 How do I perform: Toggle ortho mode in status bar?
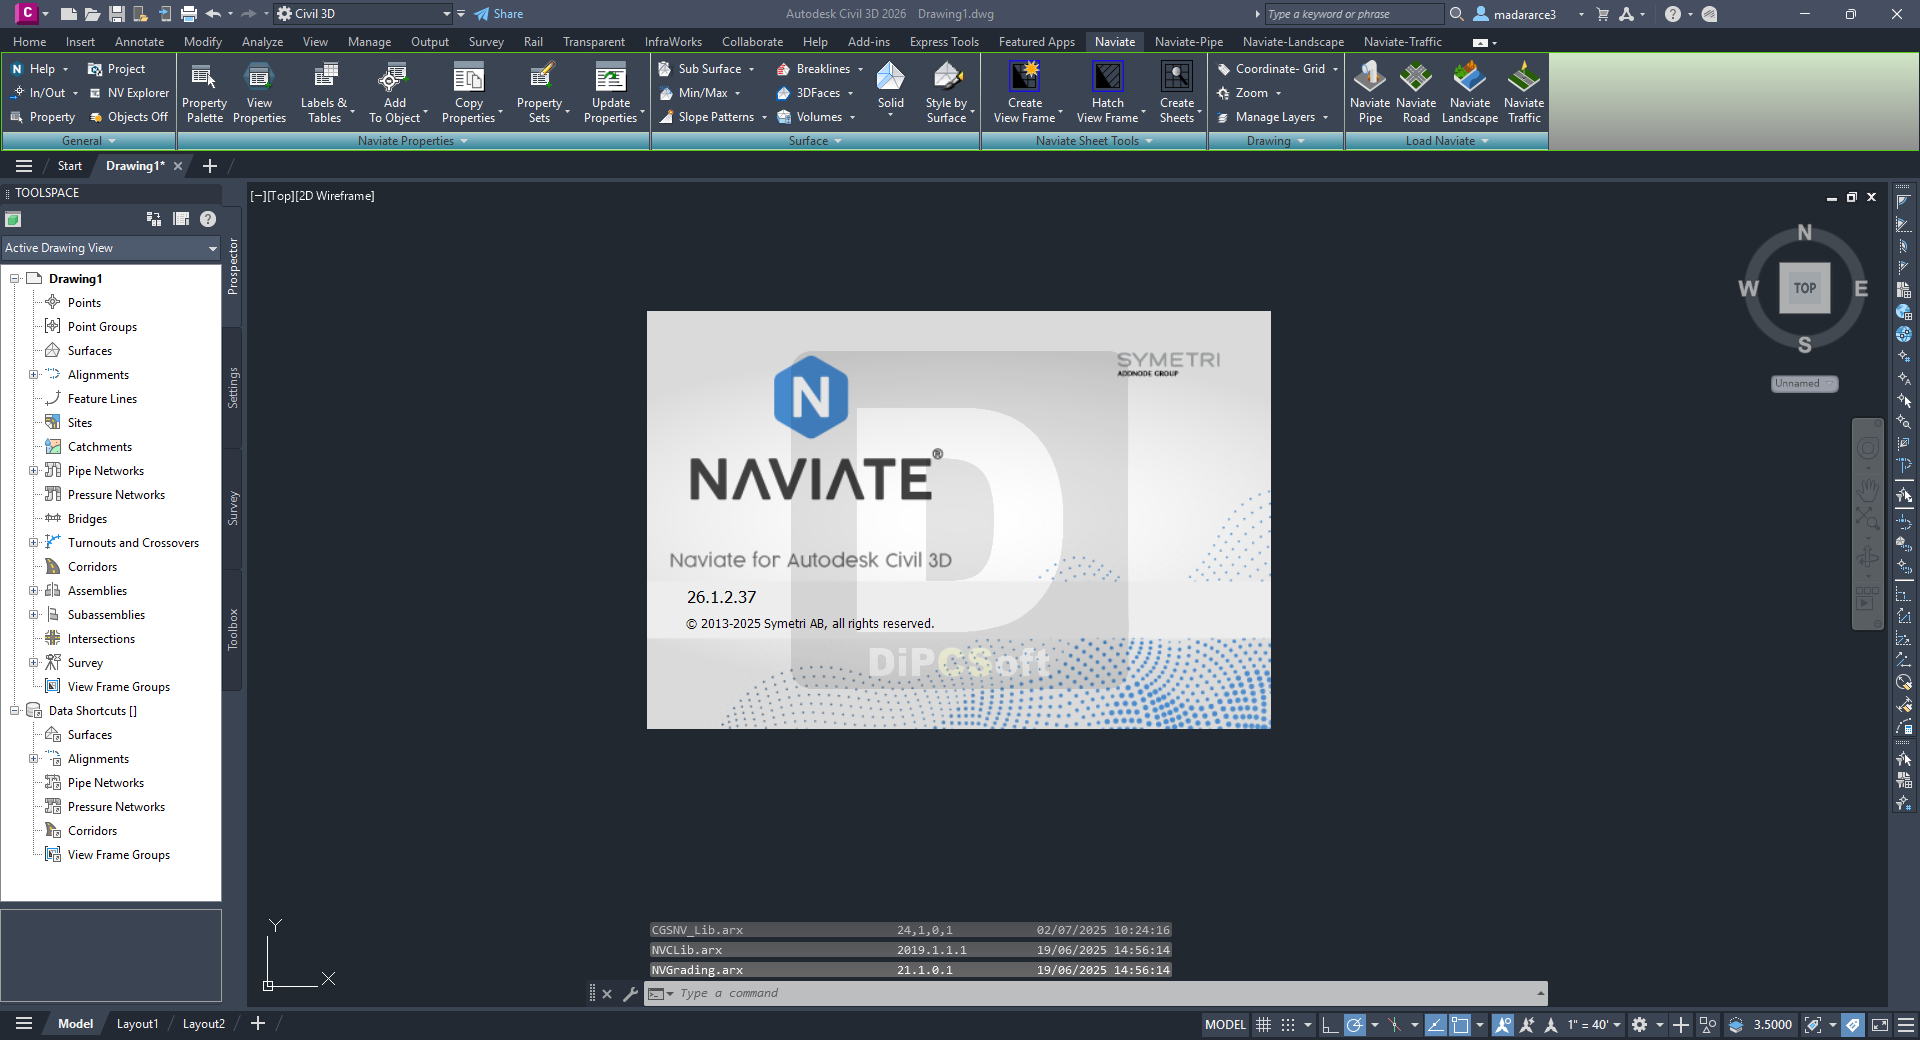tap(1330, 1025)
